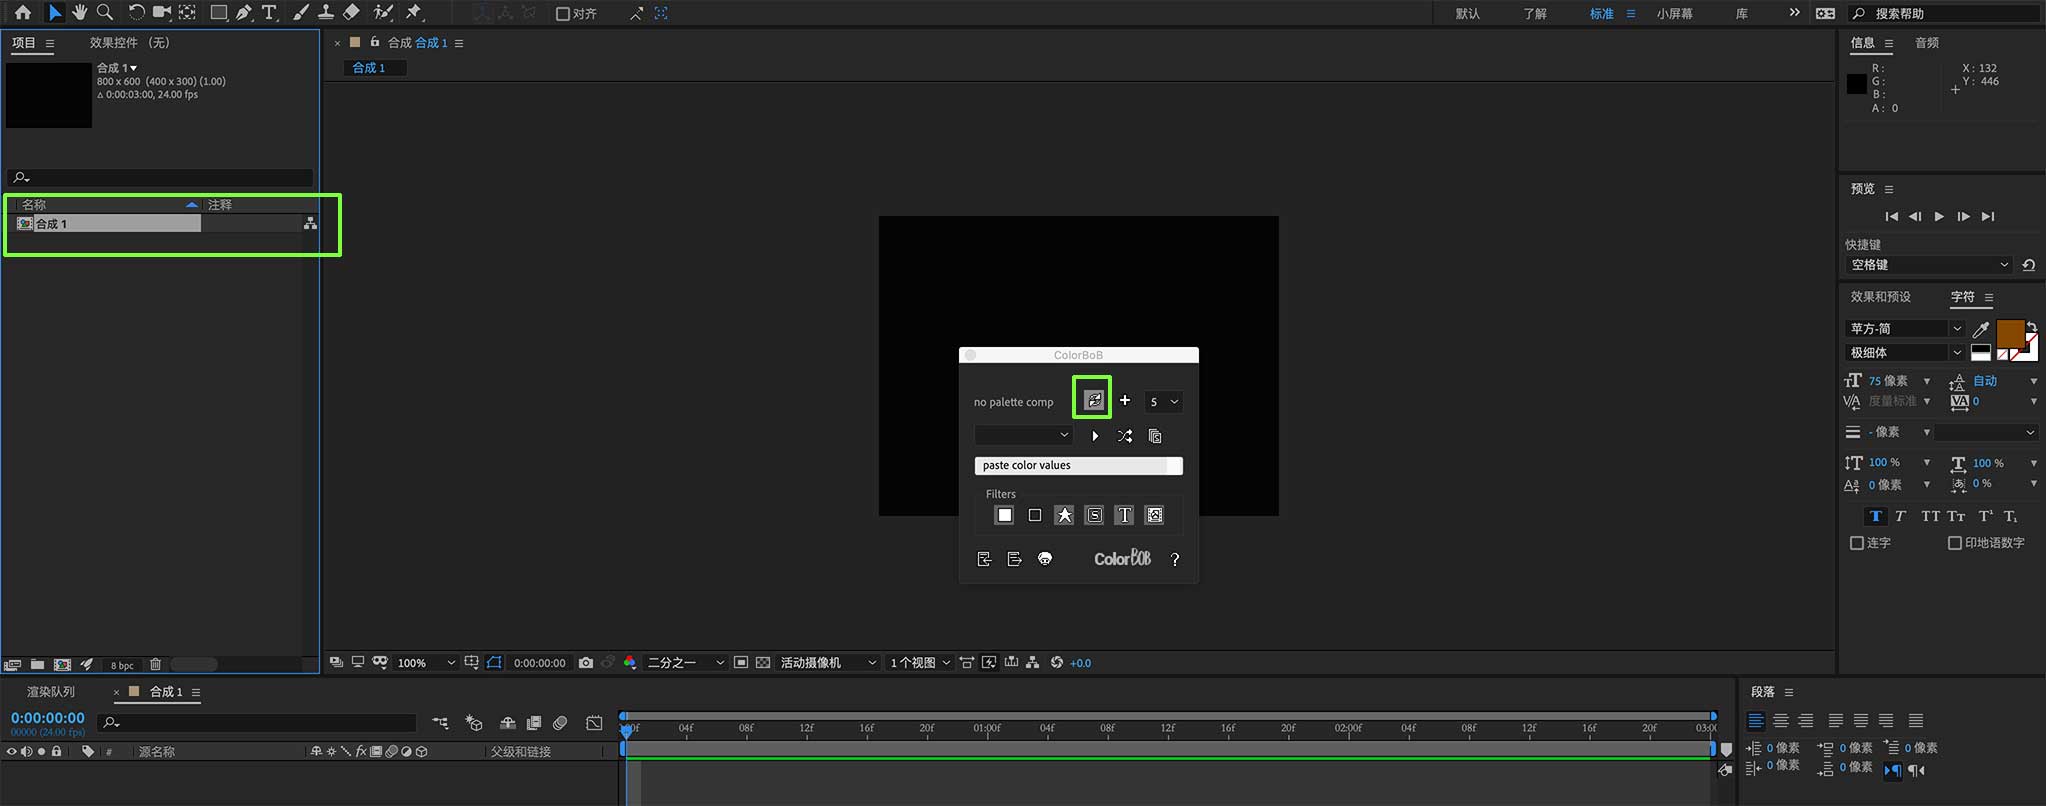Select the Unified Camera tool
Image resolution: width=2046 pixels, height=806 pixels.
(x=161, y=13)
